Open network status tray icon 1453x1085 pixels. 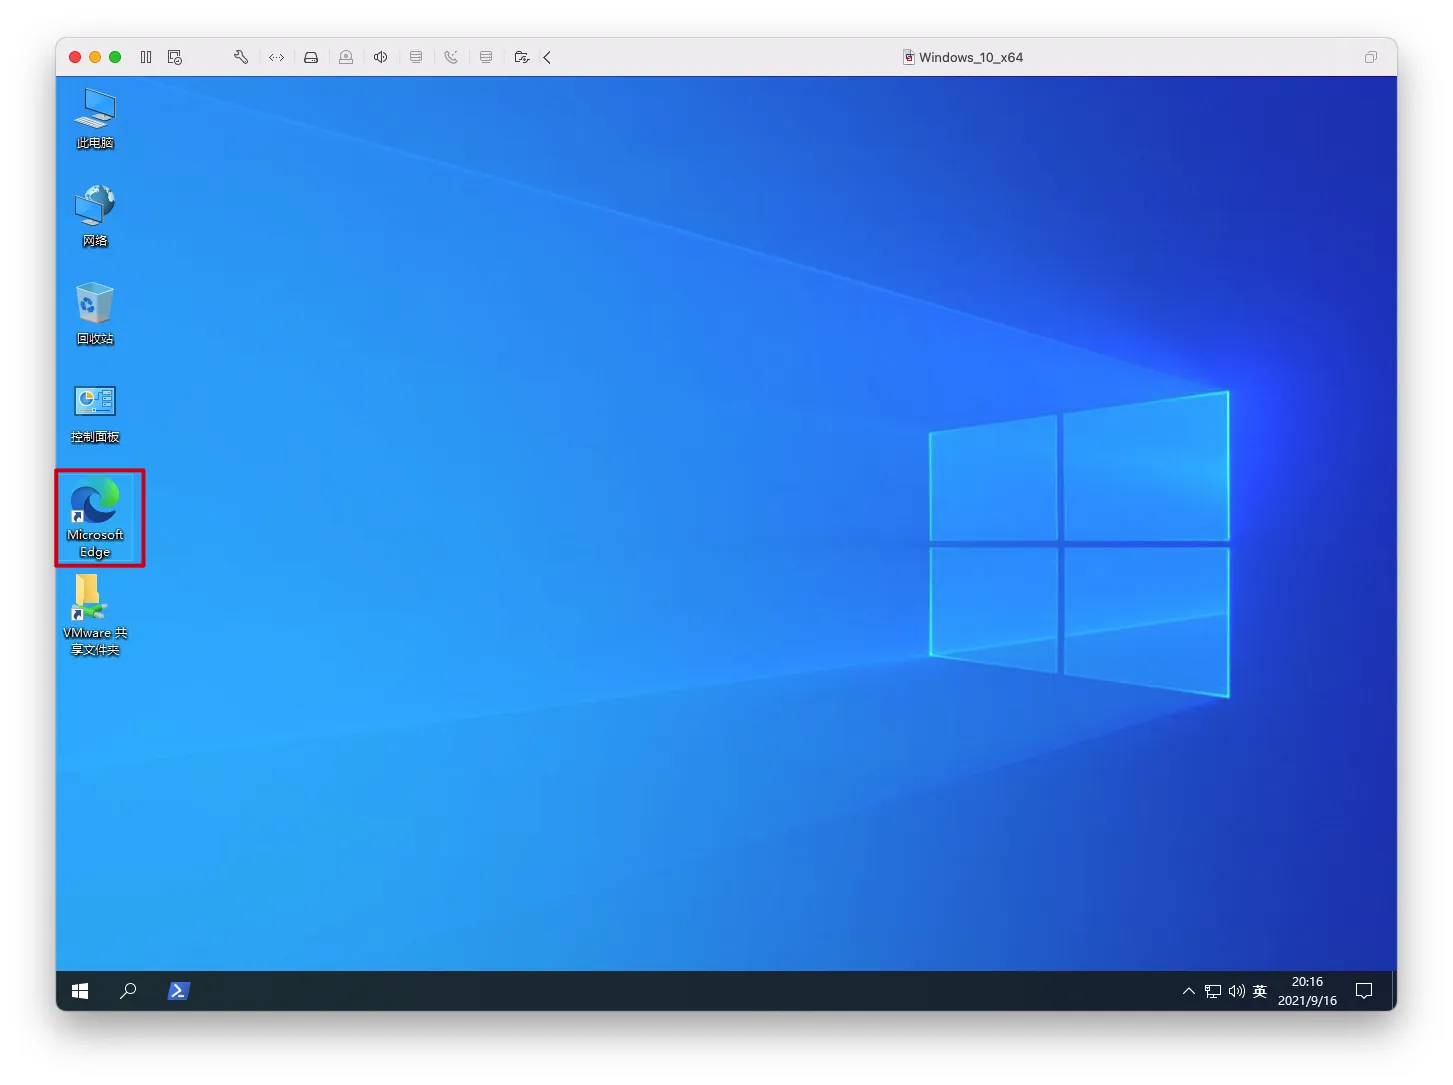1213,991
